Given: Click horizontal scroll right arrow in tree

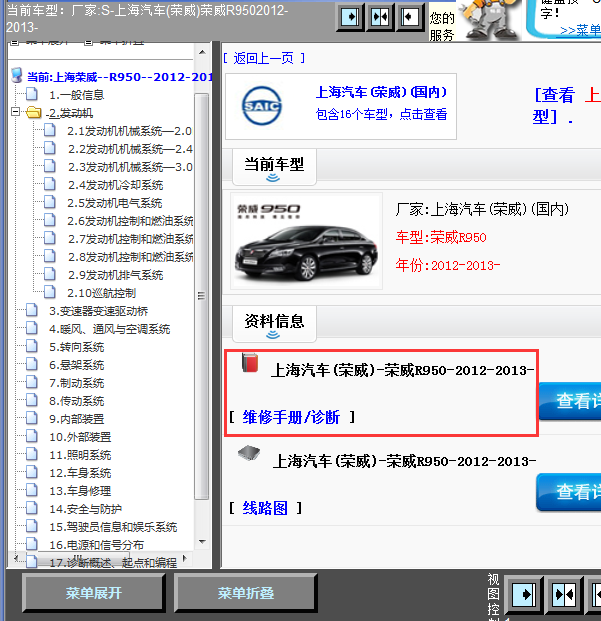Looking at the screenshot, I should pyautogui.click(x=184, y=558).
